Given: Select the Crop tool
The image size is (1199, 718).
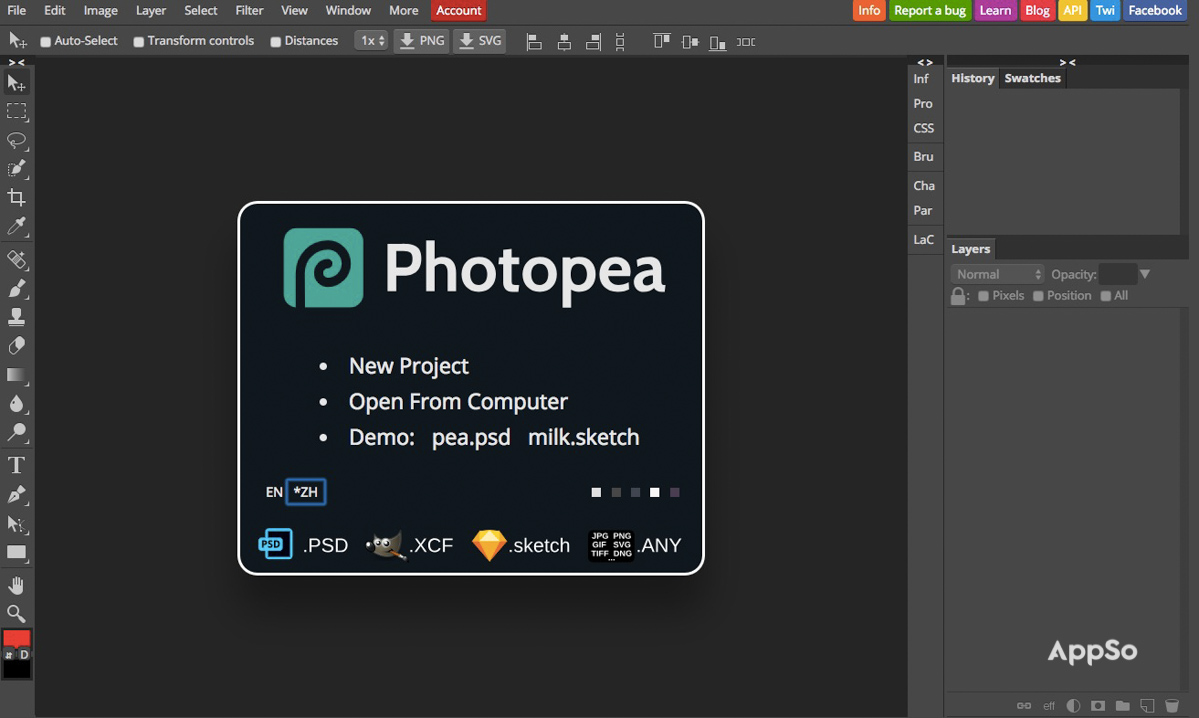Looking at the screenshot, I should pyautogui.click(x=16, y=197).
